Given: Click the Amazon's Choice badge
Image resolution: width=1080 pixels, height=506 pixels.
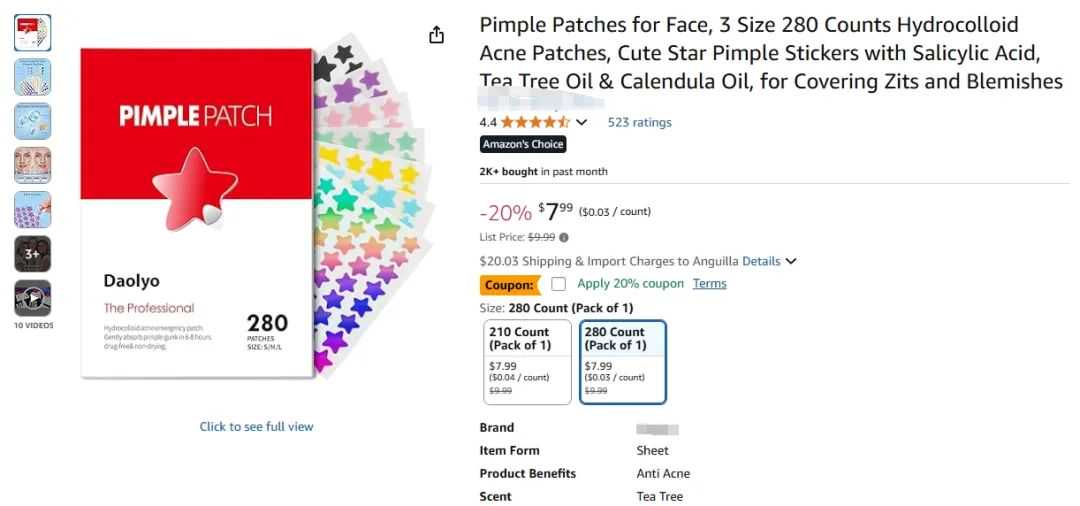Looking at the screenshot, I should click(523, 145).
